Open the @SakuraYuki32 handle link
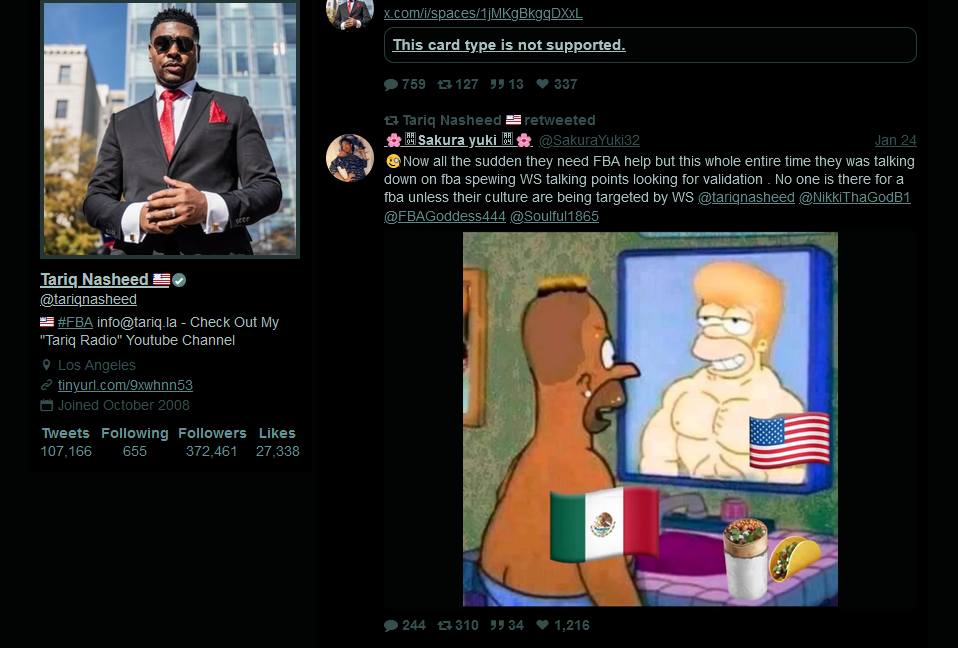This screenshot has width=958, height=648. [589, 140]
